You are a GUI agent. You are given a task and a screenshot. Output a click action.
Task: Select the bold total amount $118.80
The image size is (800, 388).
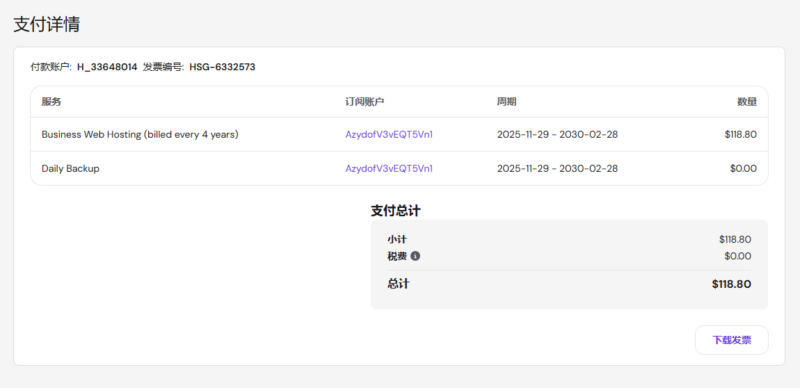pyautogui.click(x=732, y=284)
